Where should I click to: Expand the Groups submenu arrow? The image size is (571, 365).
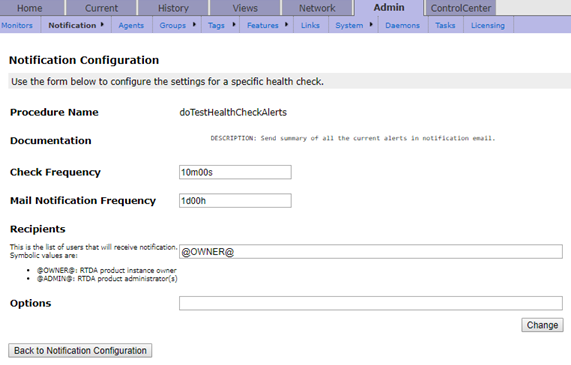pos(194,24)
